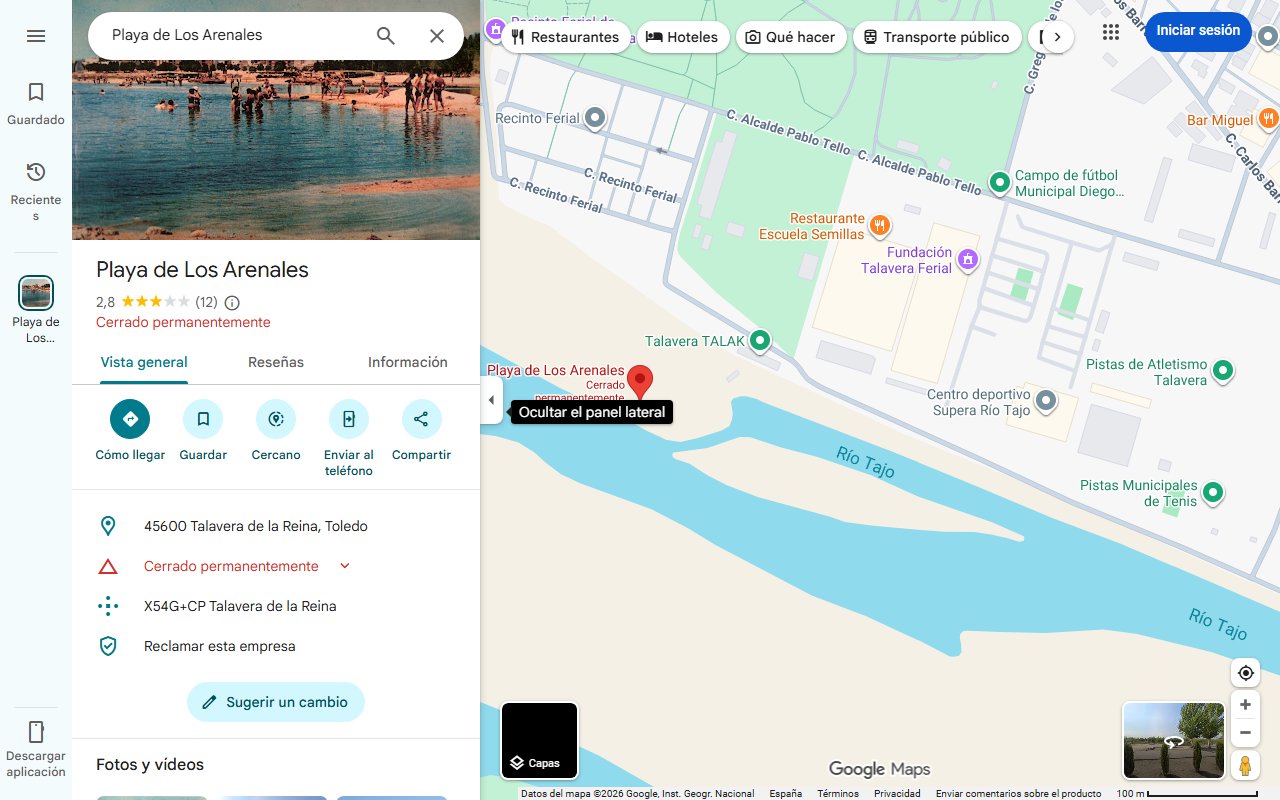The height and width of the screenshot is (800, 1280).
Task: Open the Google apps grid icon
Action: pos(1110,32)
